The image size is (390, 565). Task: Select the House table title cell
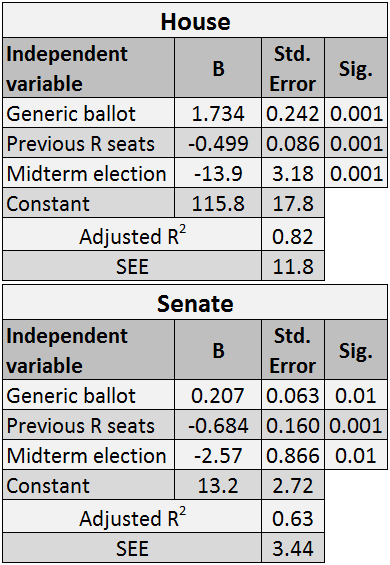pos(195,21)
